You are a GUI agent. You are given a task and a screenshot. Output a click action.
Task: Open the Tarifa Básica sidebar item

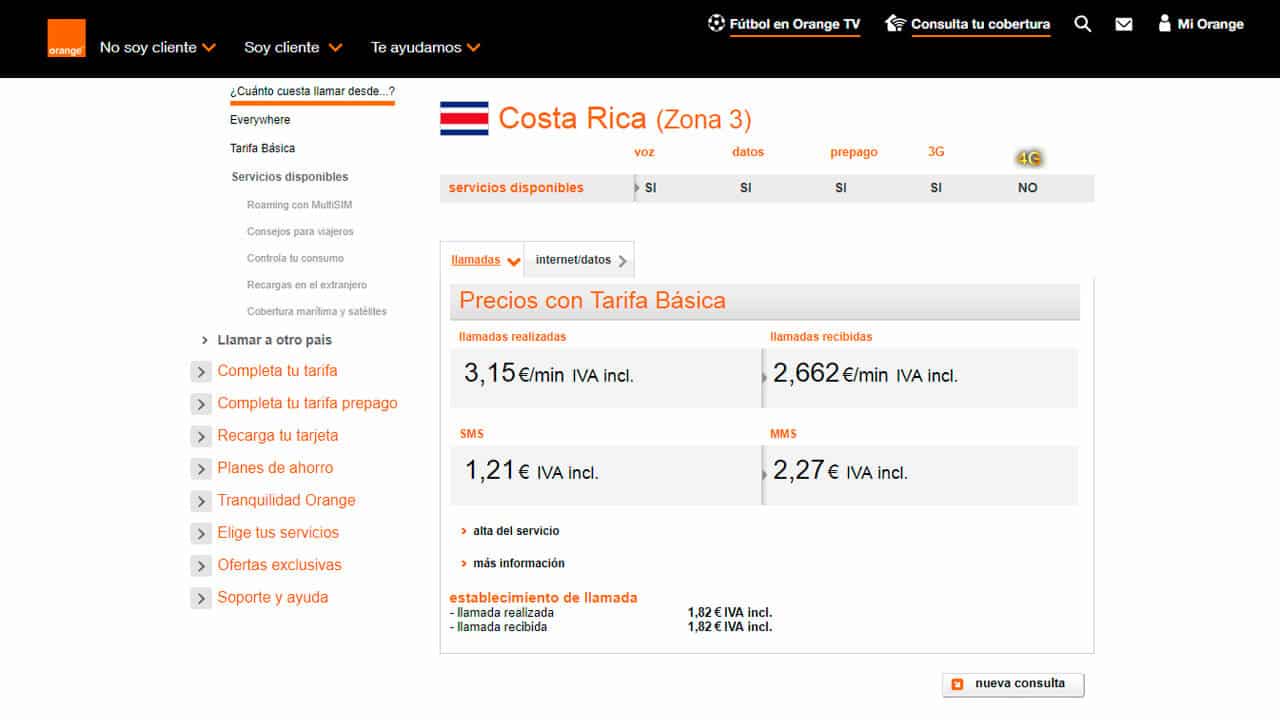pyautogui.click(x=262, y=148)
